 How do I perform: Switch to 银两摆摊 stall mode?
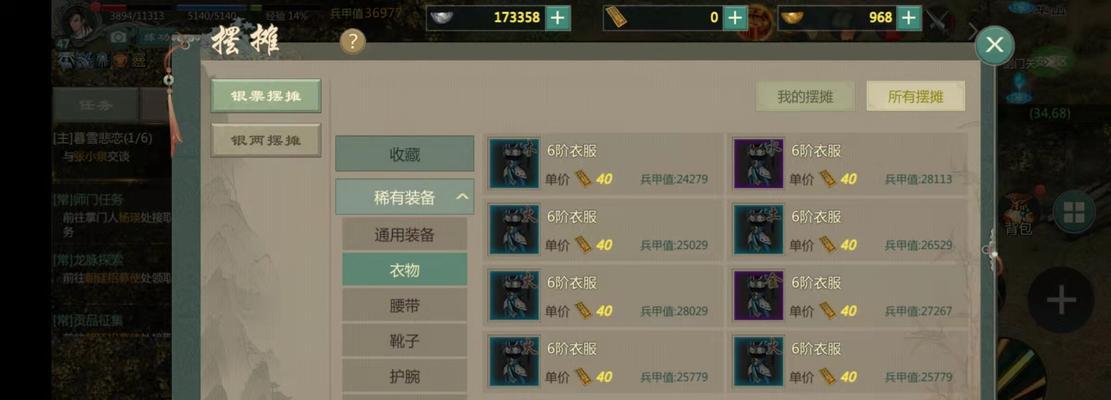[x=266, y=140]
